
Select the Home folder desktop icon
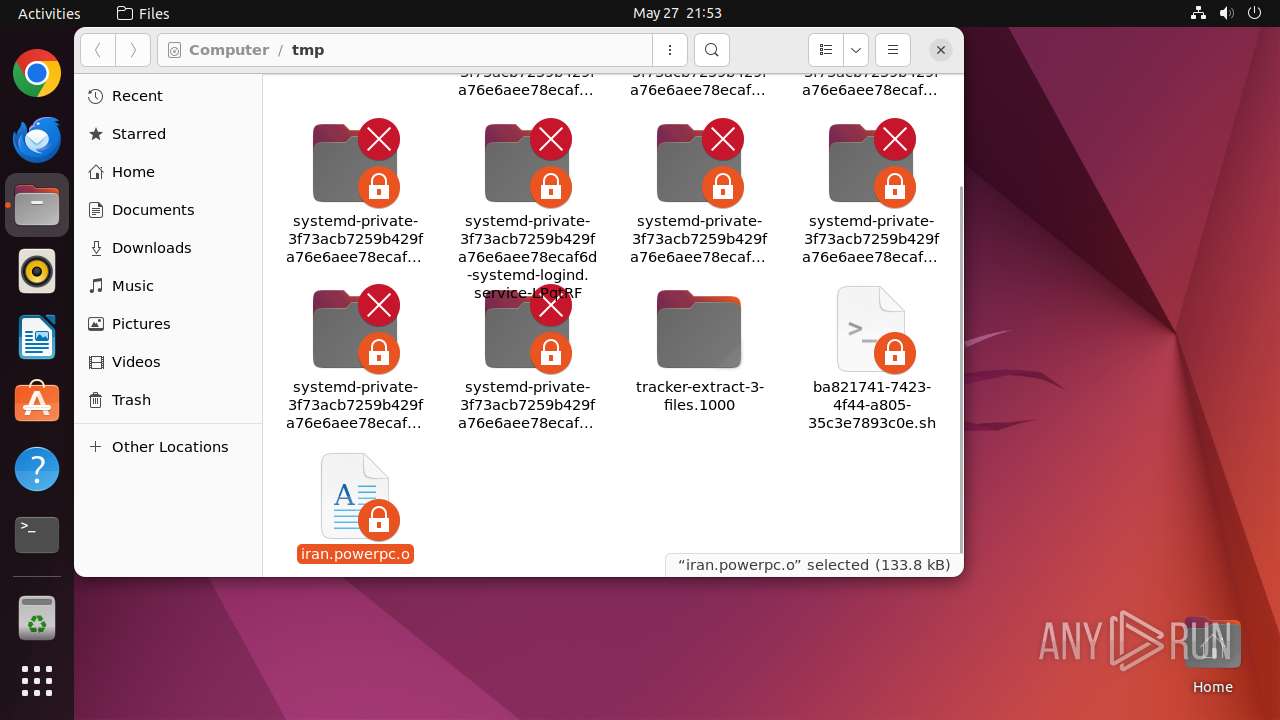(x=1212, y=656)
